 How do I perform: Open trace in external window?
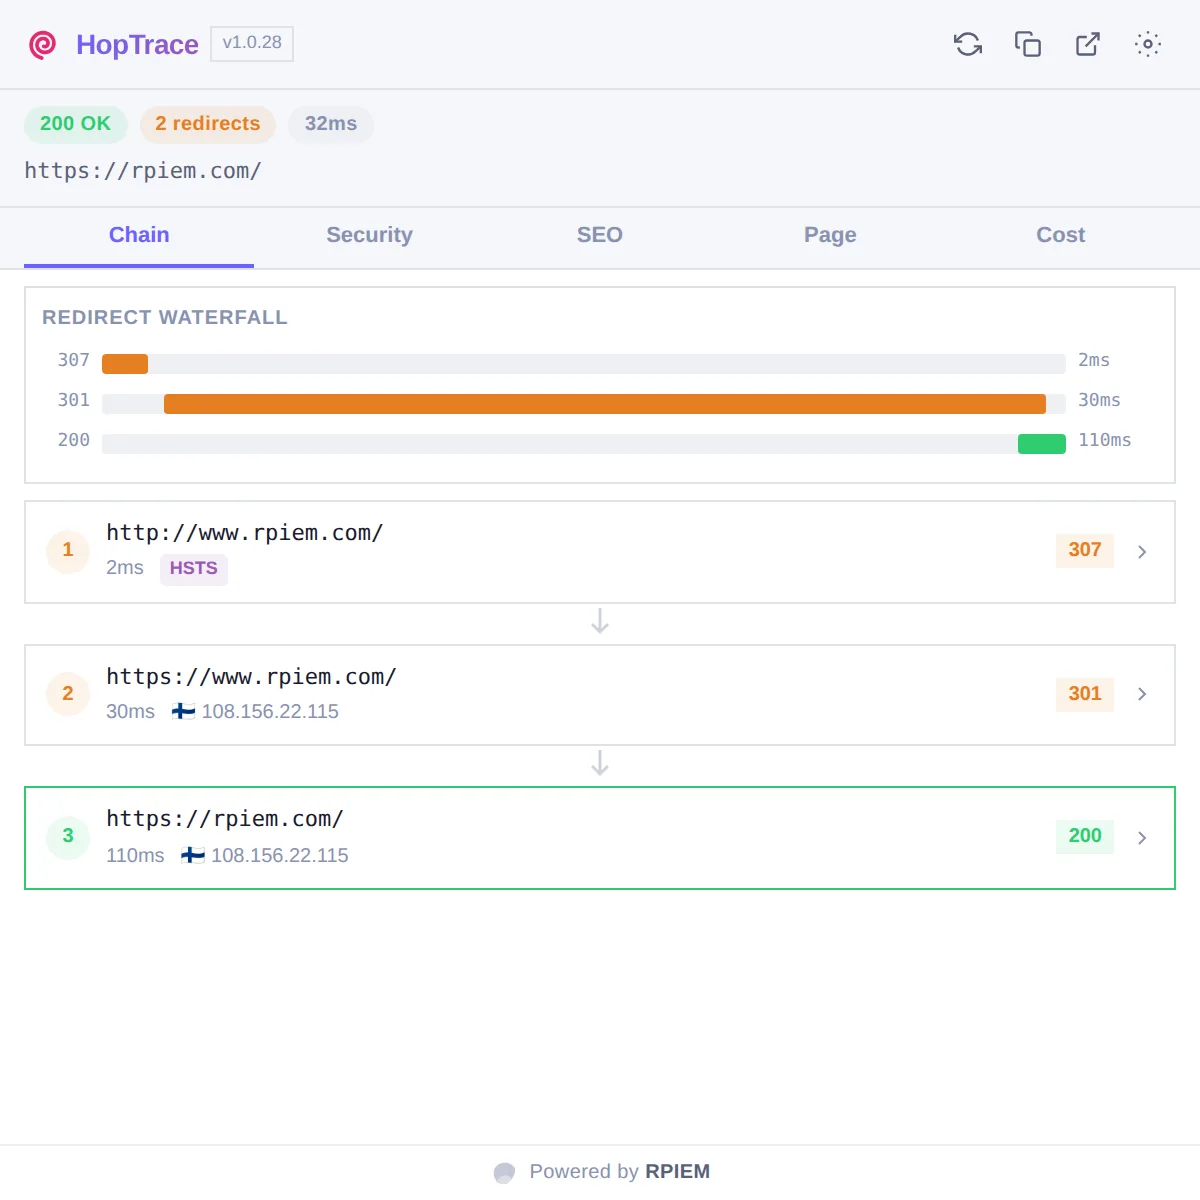pos(1088,44)
